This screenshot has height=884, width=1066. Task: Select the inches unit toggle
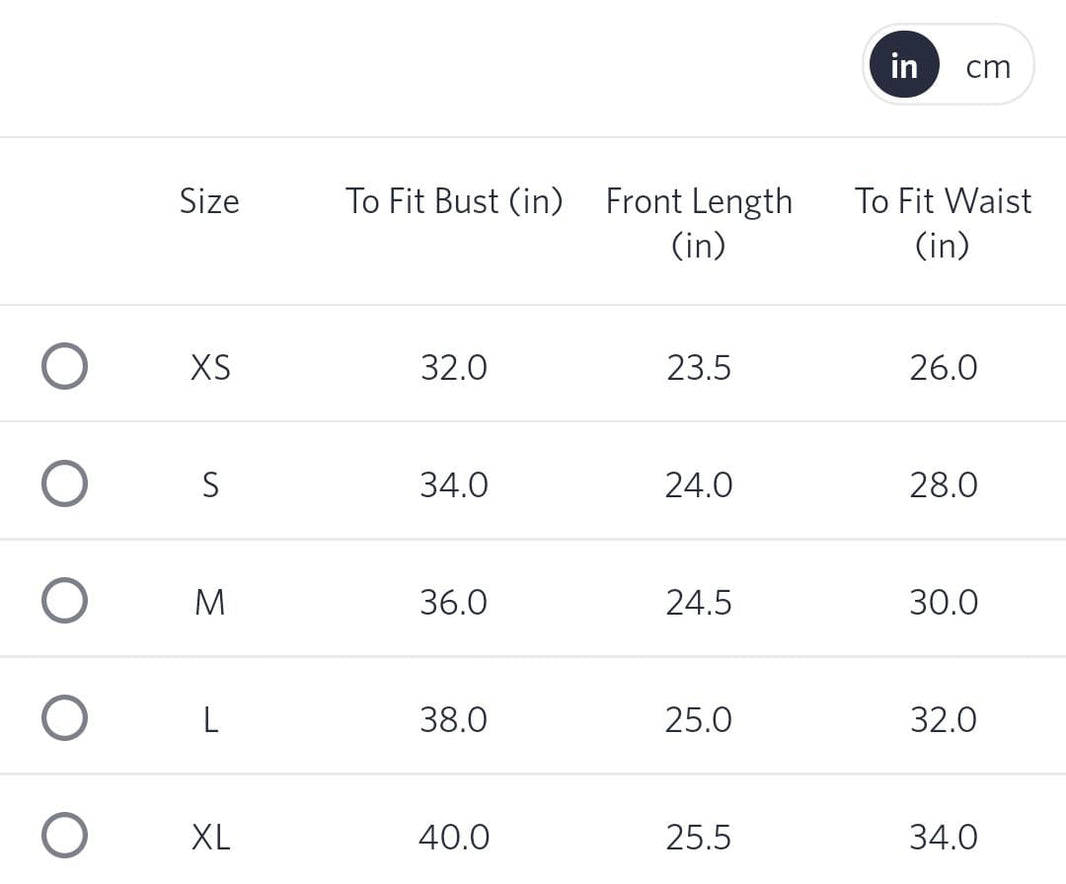pyautogui.click(x=903, y=66)
